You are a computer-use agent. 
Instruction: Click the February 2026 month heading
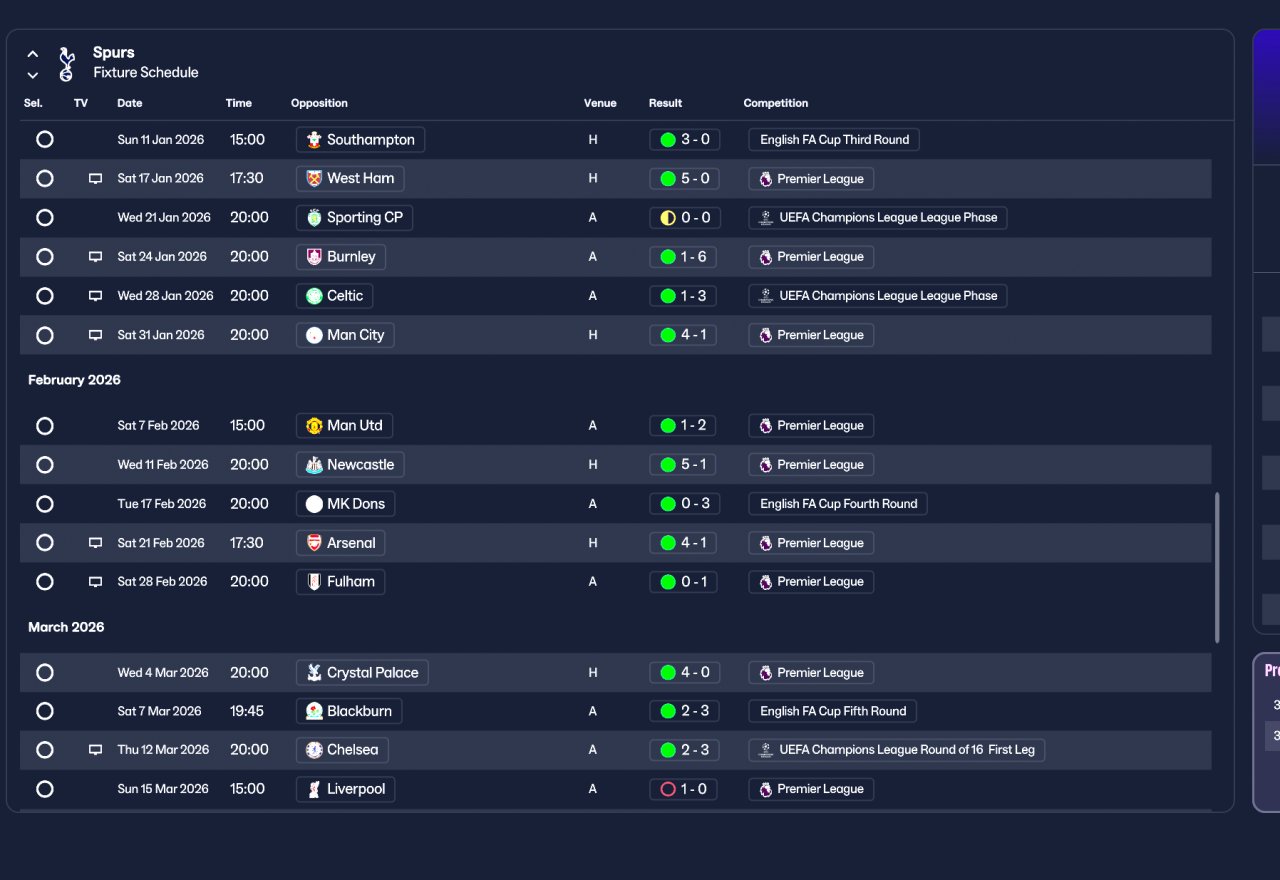pyautogui.click(x=74, y=380)
